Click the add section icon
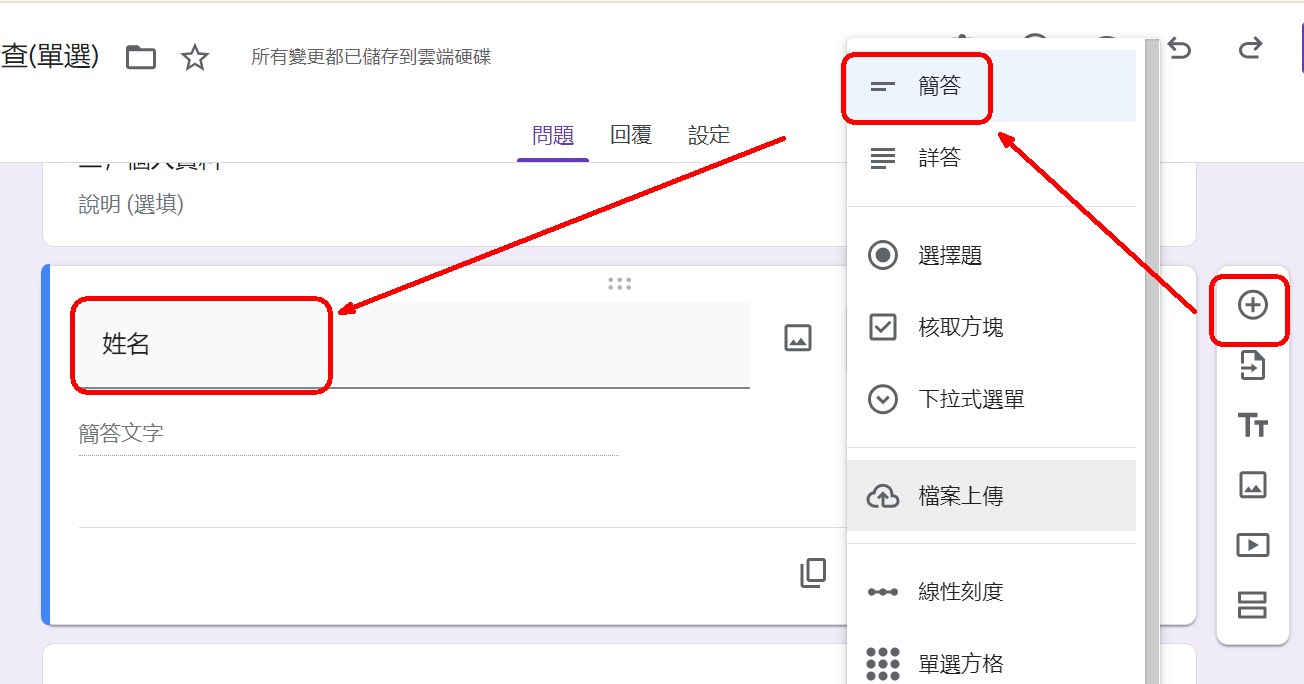The width and height of the screenshot is (1304, 684). point(1252,605)
